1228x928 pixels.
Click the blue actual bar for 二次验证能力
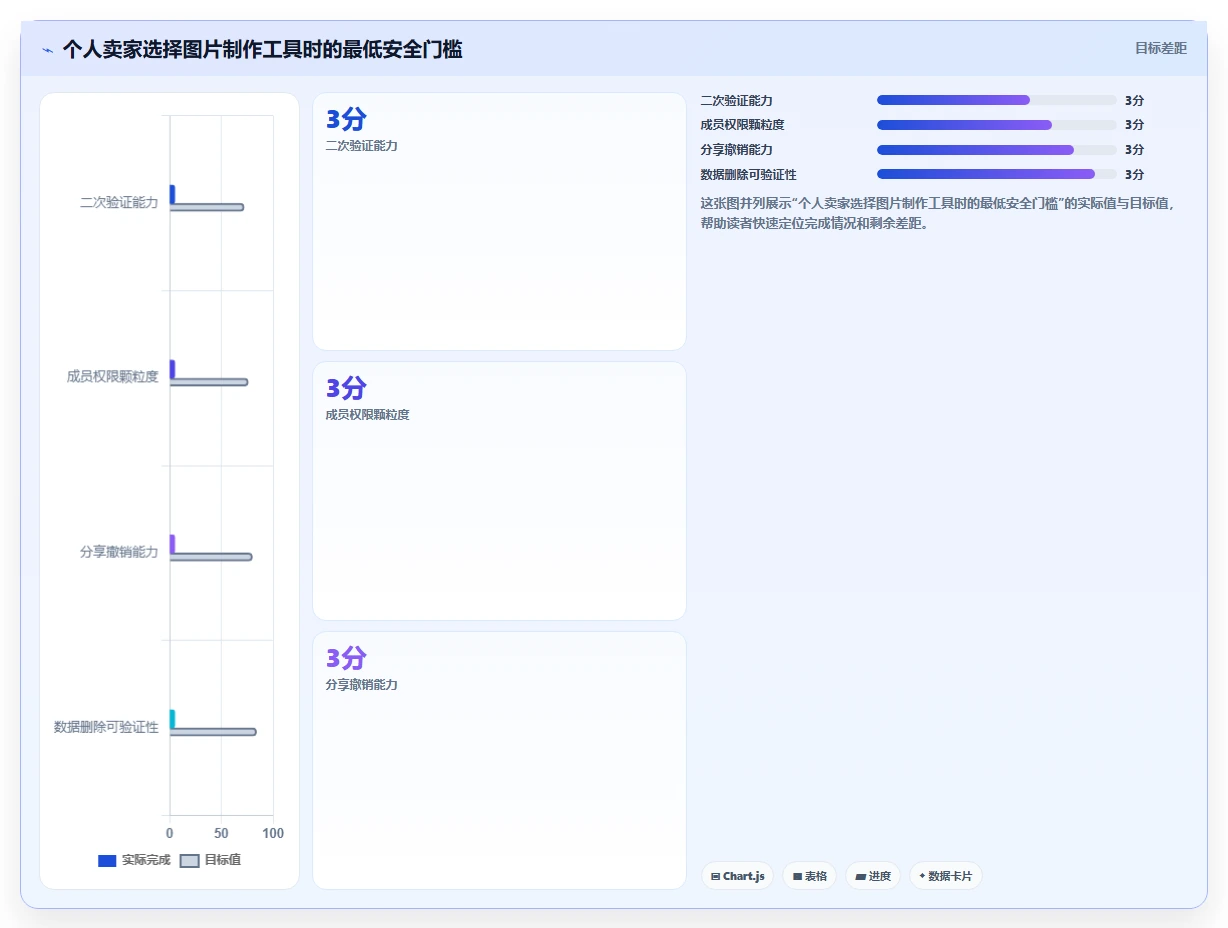[172, 194]
